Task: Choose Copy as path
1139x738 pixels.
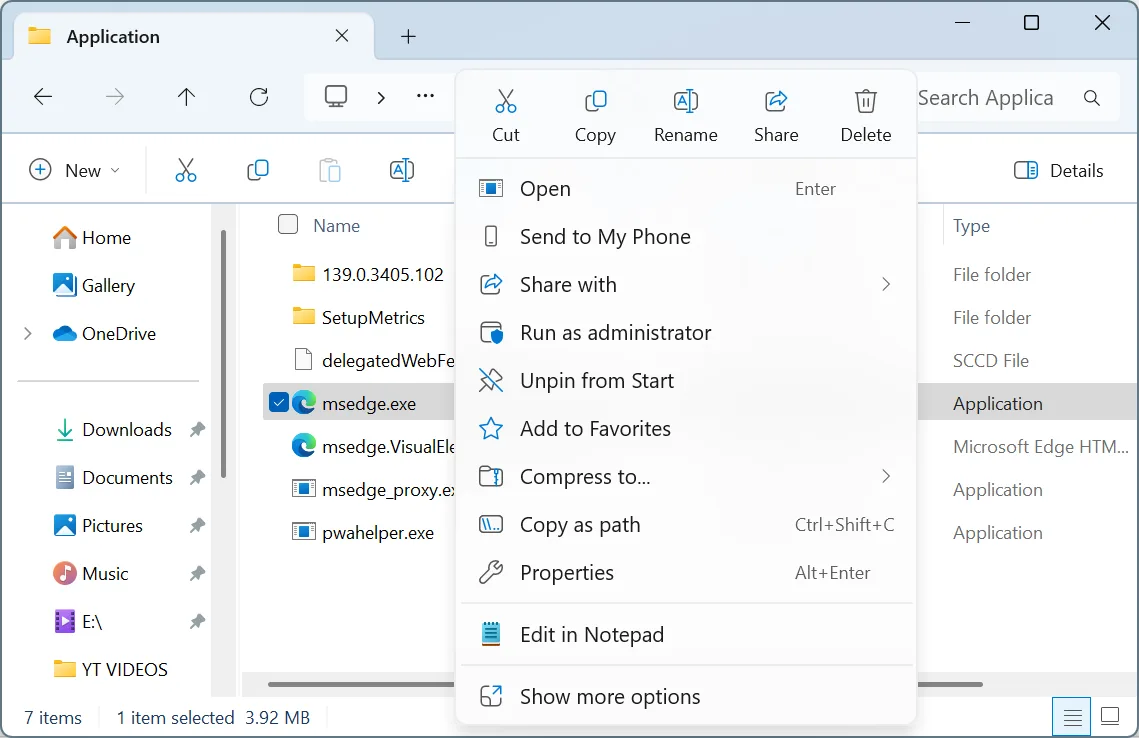Action: coord(686,524)
